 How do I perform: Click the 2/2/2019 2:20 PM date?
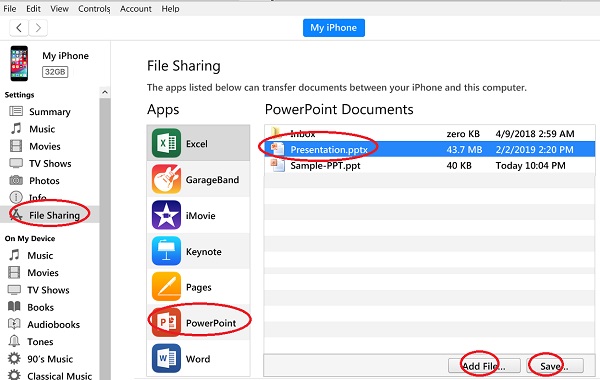[535, 149]
